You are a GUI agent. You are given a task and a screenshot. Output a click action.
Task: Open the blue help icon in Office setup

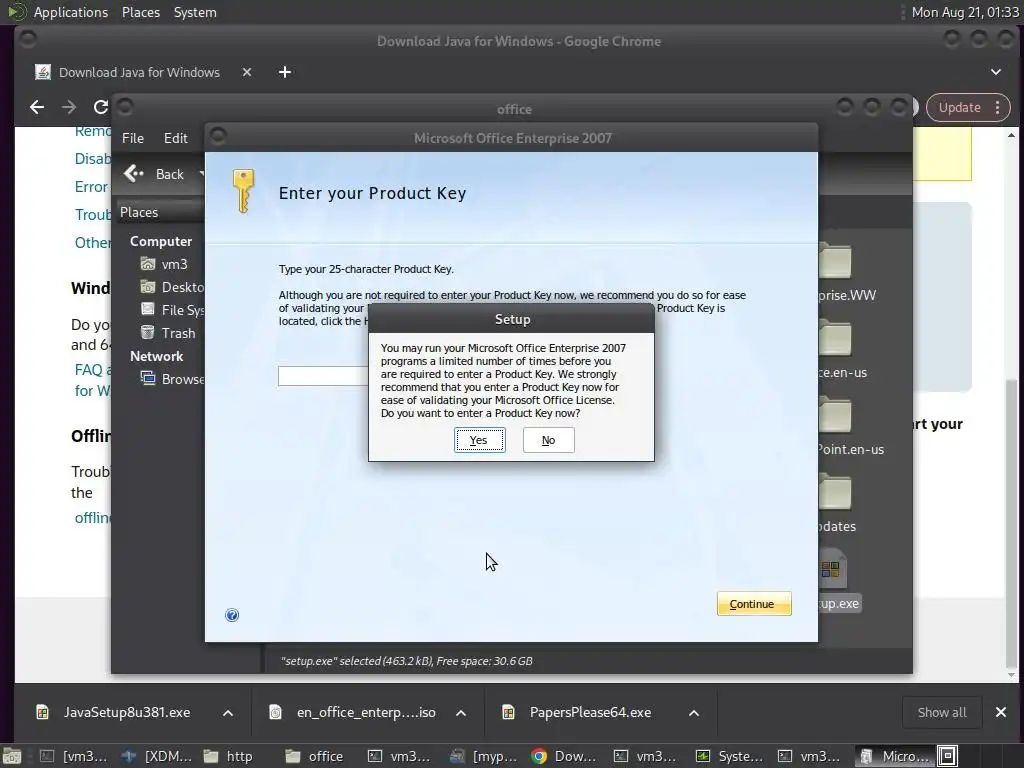coord(232,615)
